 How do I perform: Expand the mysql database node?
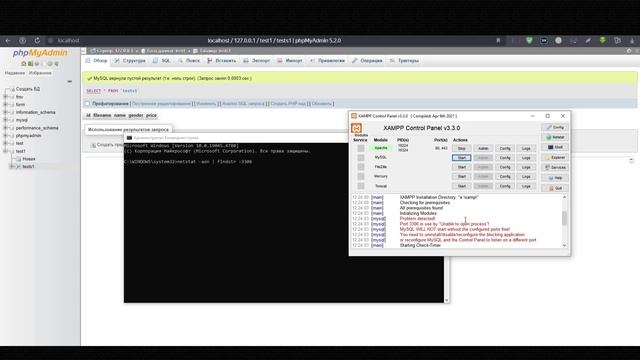pyautogui.click(x=6, y=120)
